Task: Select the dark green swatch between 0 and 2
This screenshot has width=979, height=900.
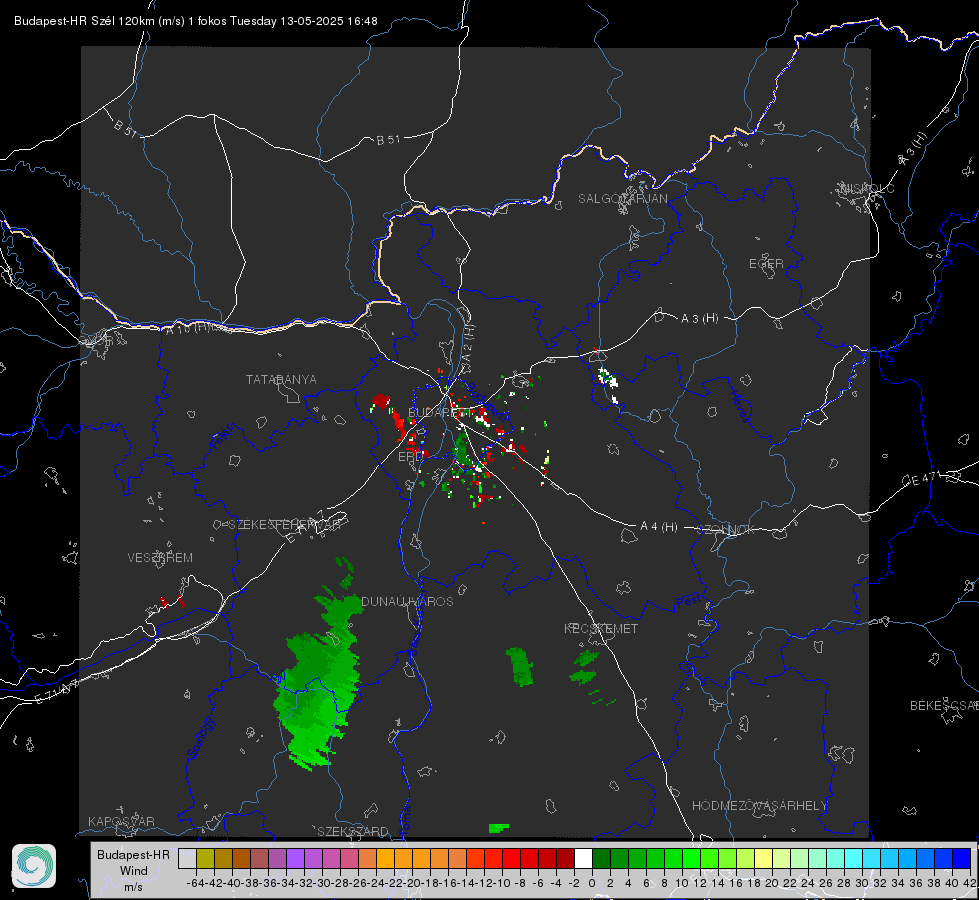Action: pyautogui.click(x=601, y=858)
